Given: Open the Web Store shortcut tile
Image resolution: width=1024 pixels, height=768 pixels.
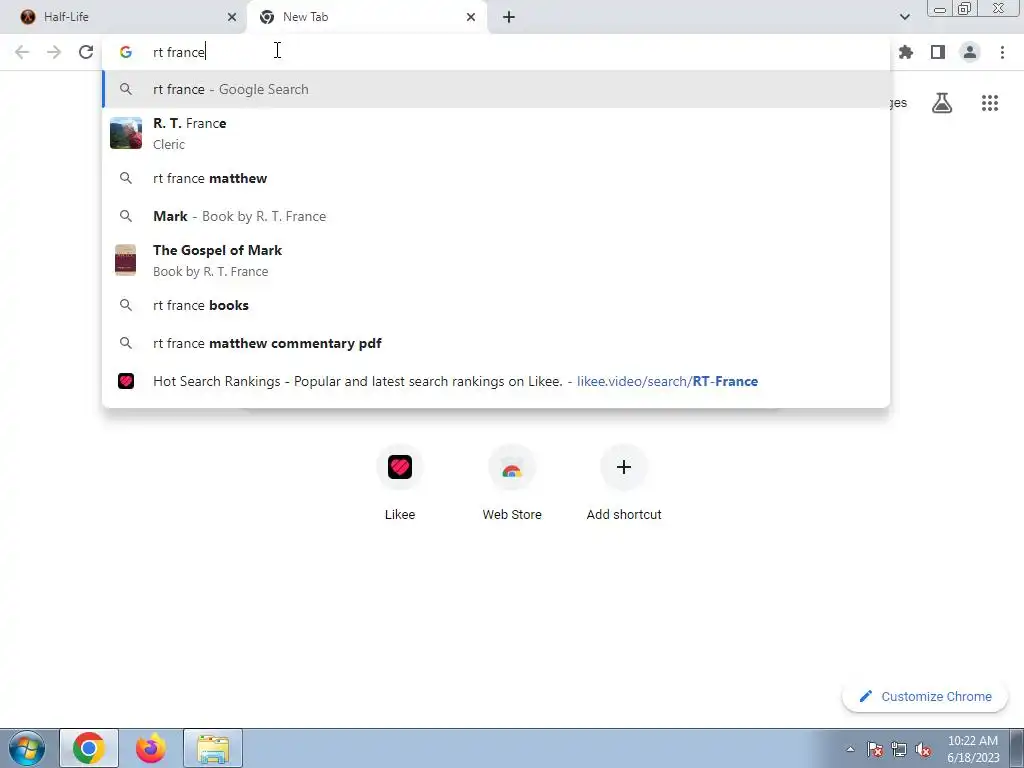Looking at the screenshot, I should click(x=512, y=483).
